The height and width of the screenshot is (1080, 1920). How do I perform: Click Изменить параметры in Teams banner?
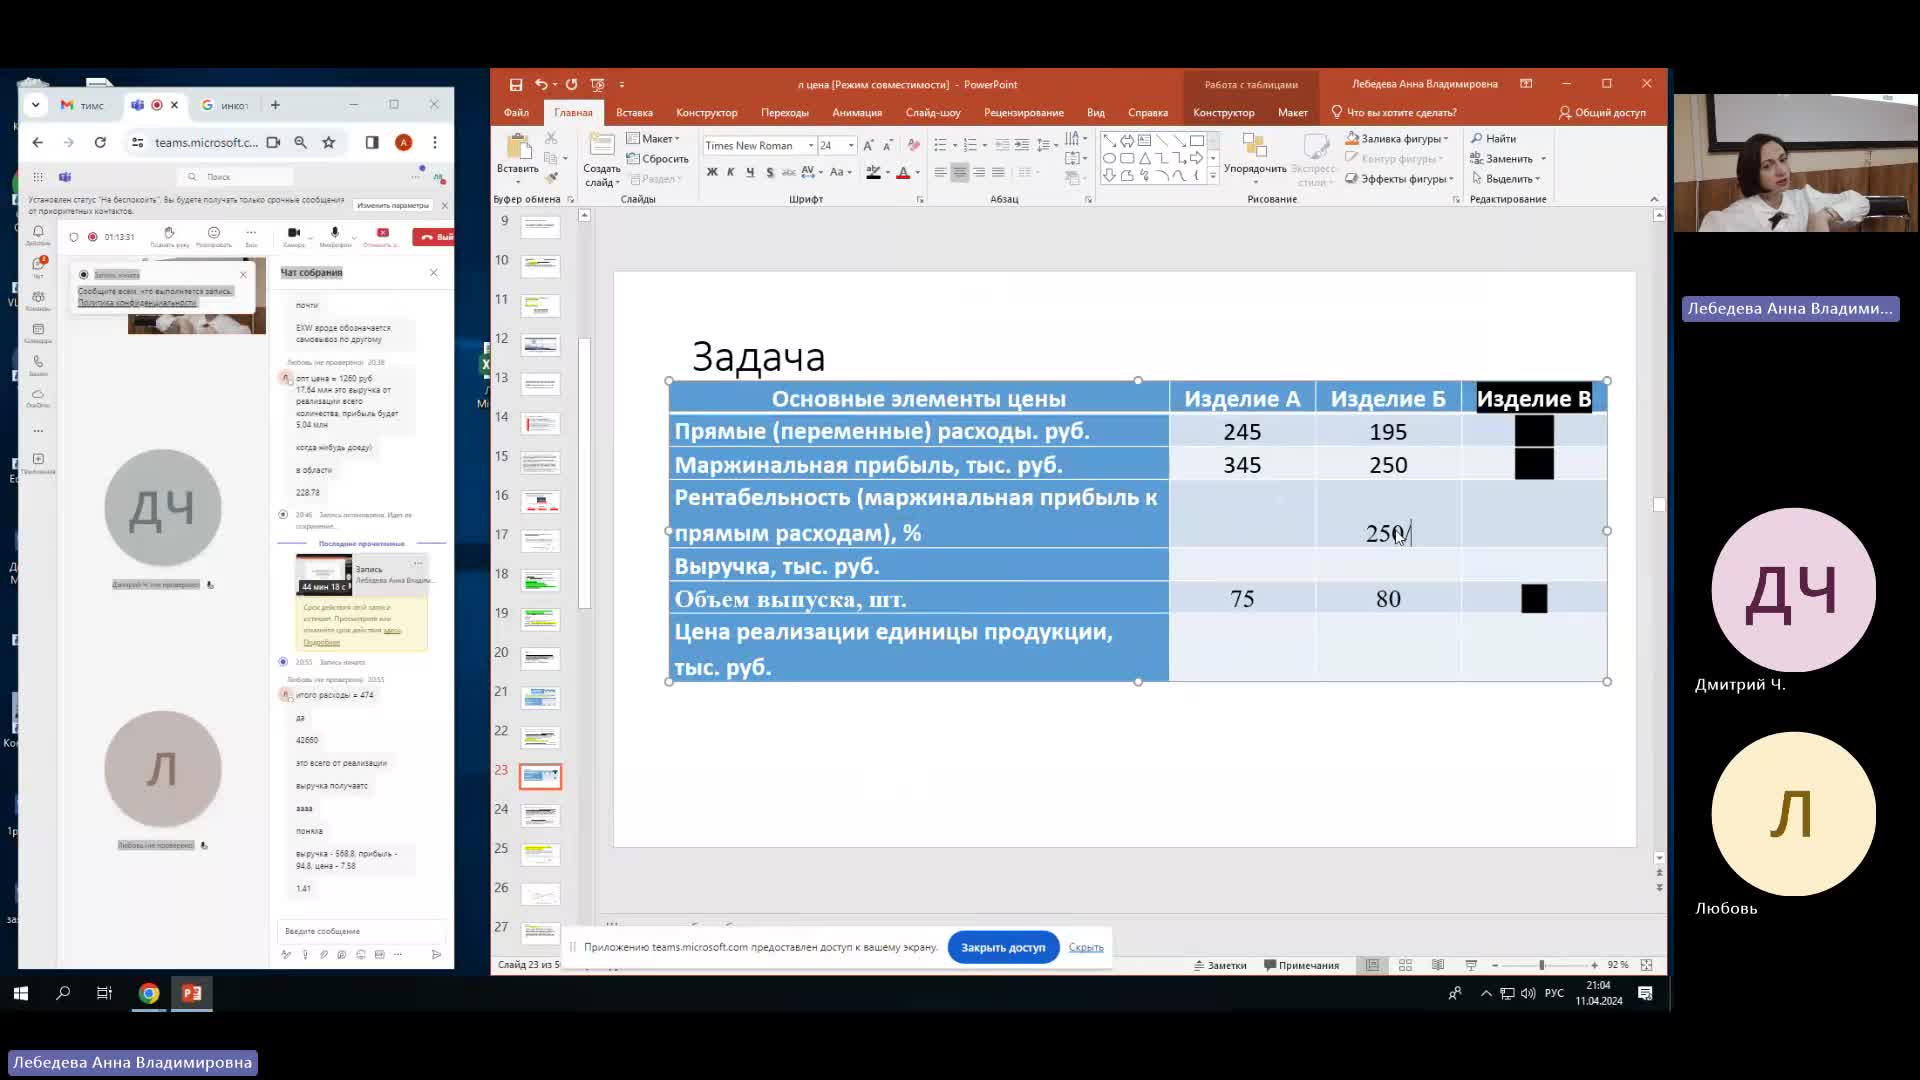click(393, 205)
